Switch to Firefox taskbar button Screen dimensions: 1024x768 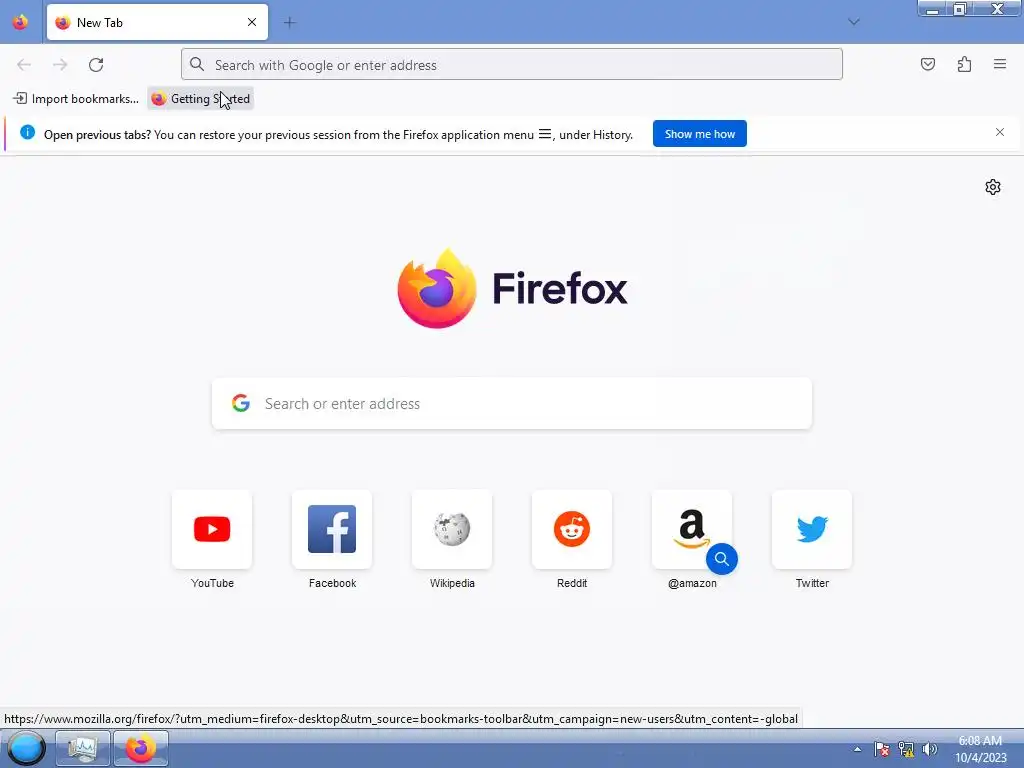pos(141,748)
